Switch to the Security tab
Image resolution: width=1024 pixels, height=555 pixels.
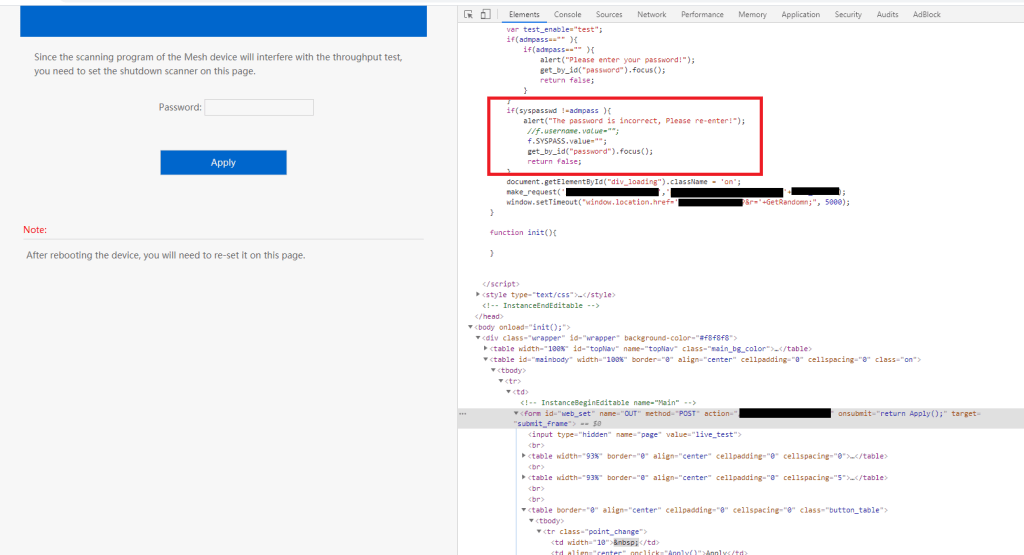[848, 15]
